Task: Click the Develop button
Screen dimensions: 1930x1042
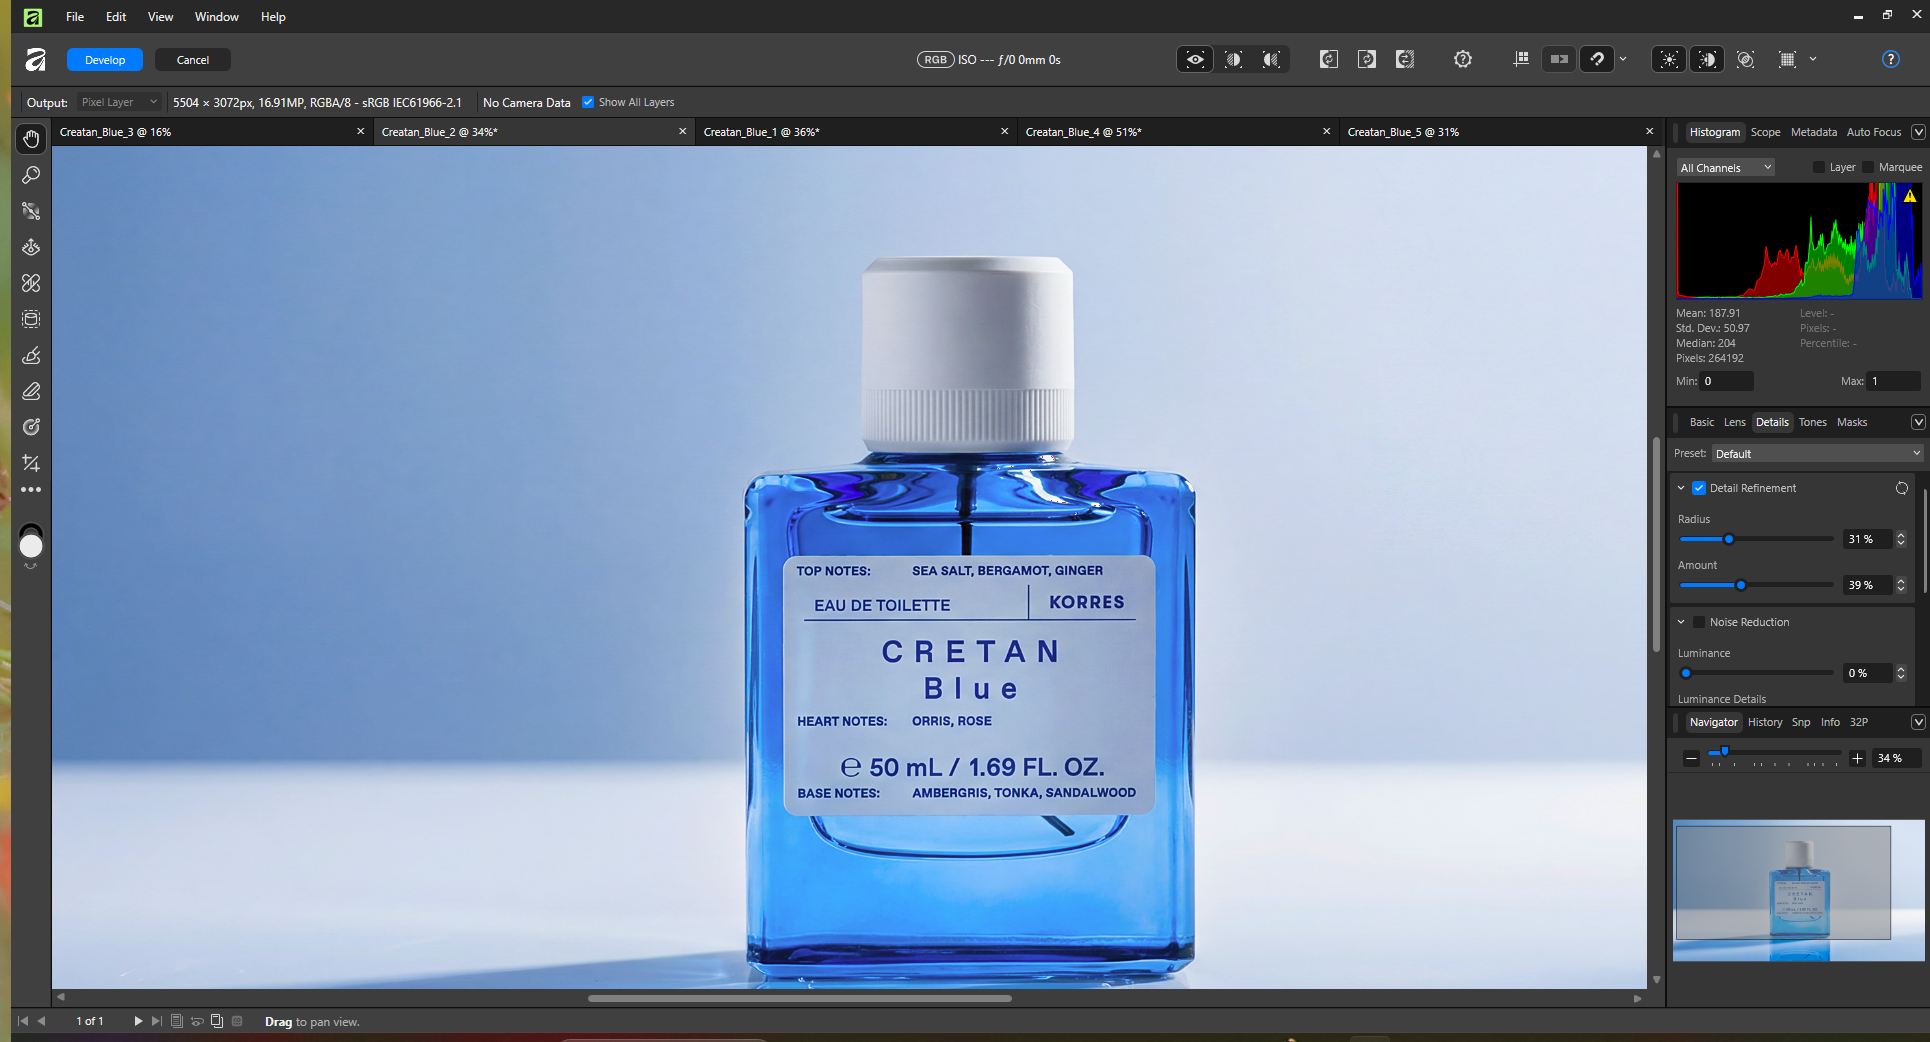Action: (x=105, y=60)
